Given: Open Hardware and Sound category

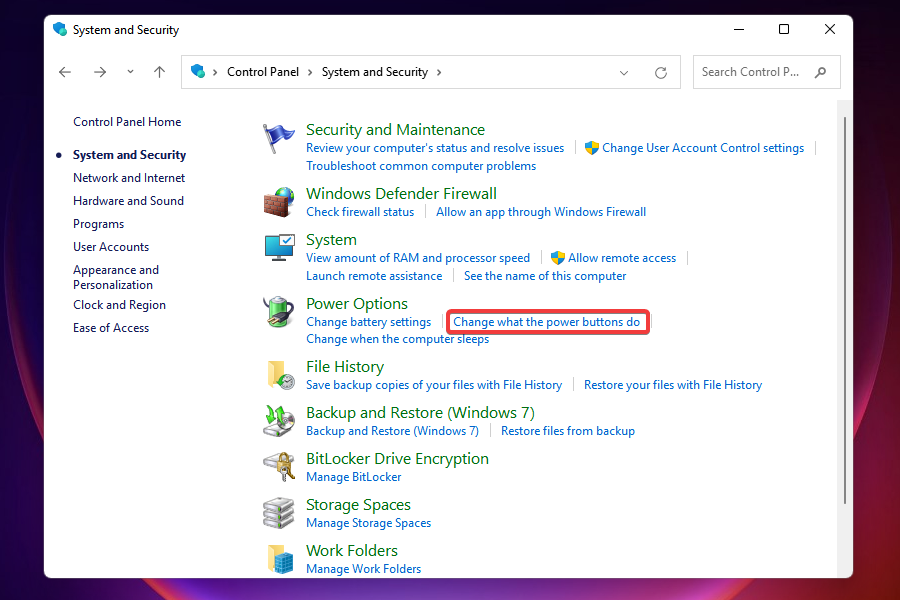Looking at the screenshot, I should (128, 201).
